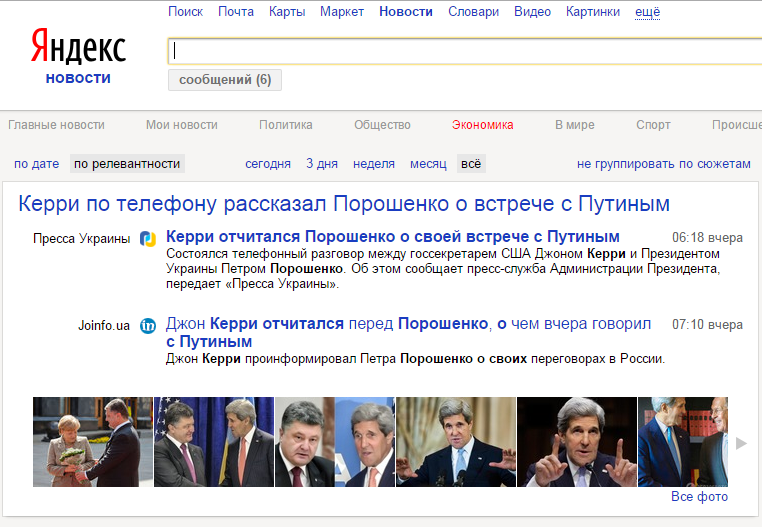Viewport: 762px width, 527px height.
Task: Open photo of Kerry raising finger
Action: 577,442
